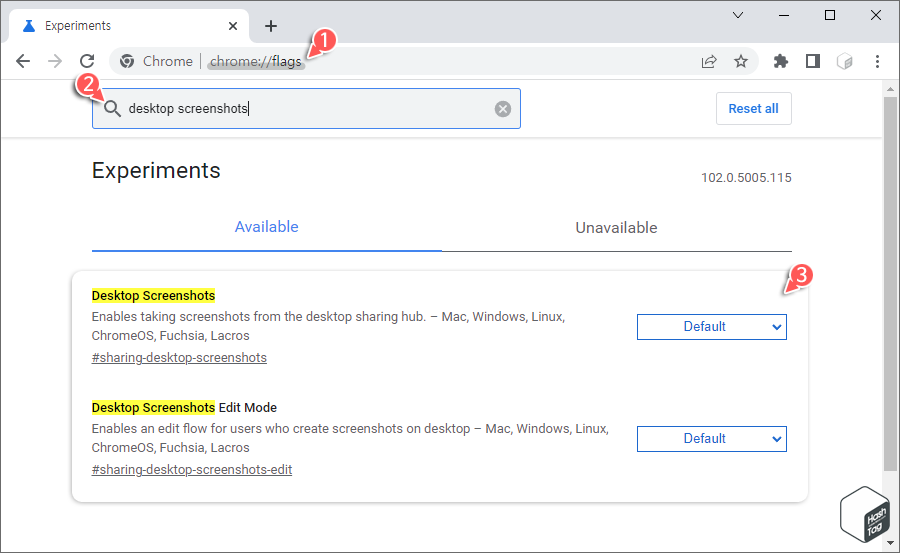Click the cube extension icon in toolbar

pos(845,61)
